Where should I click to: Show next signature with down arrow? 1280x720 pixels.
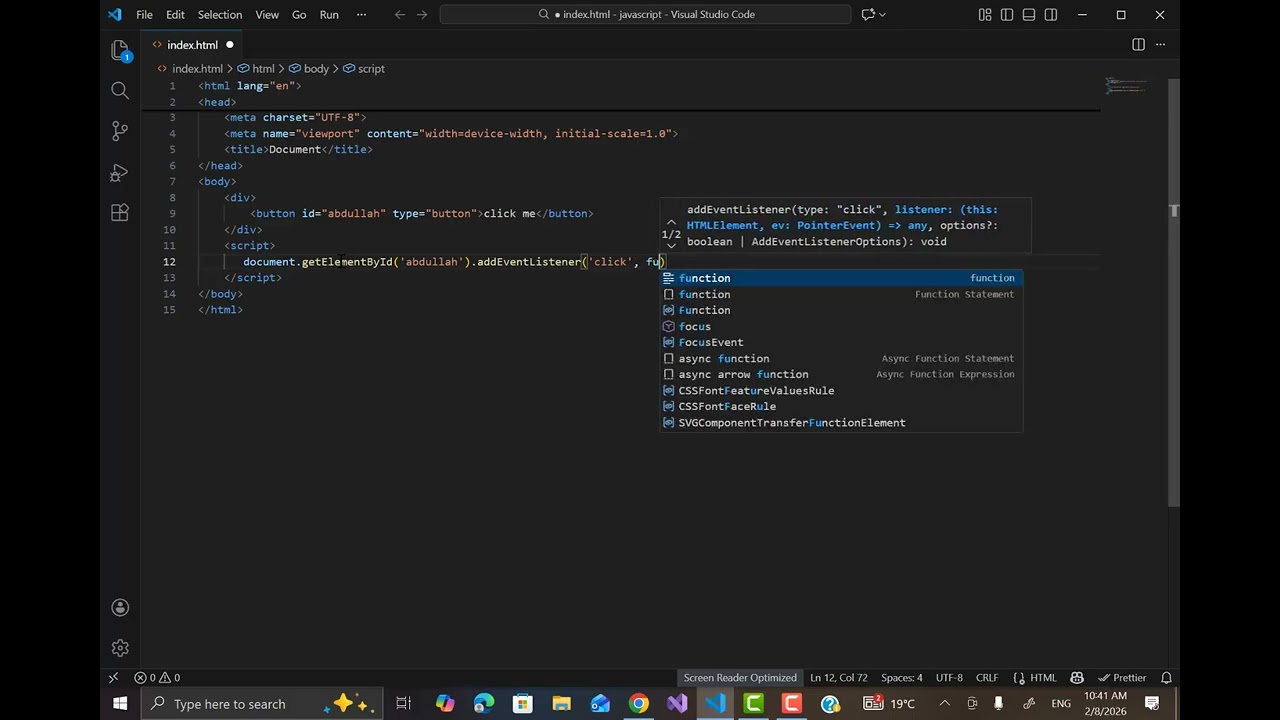tap(671, 244)
